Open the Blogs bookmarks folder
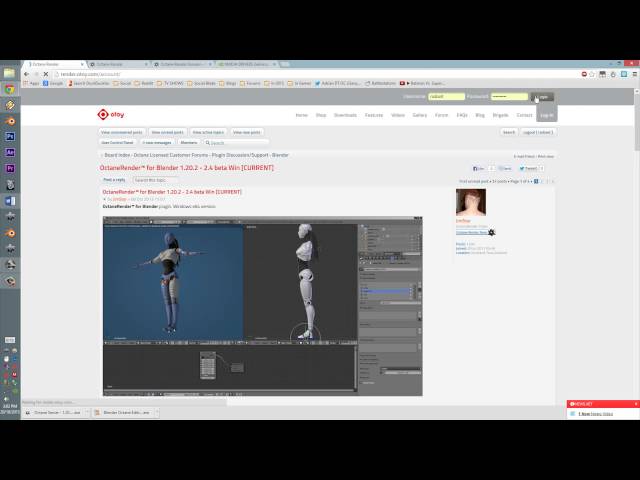The height and width of the screenshot is (480, 640). pyautogui.click(x=228, y=83)
